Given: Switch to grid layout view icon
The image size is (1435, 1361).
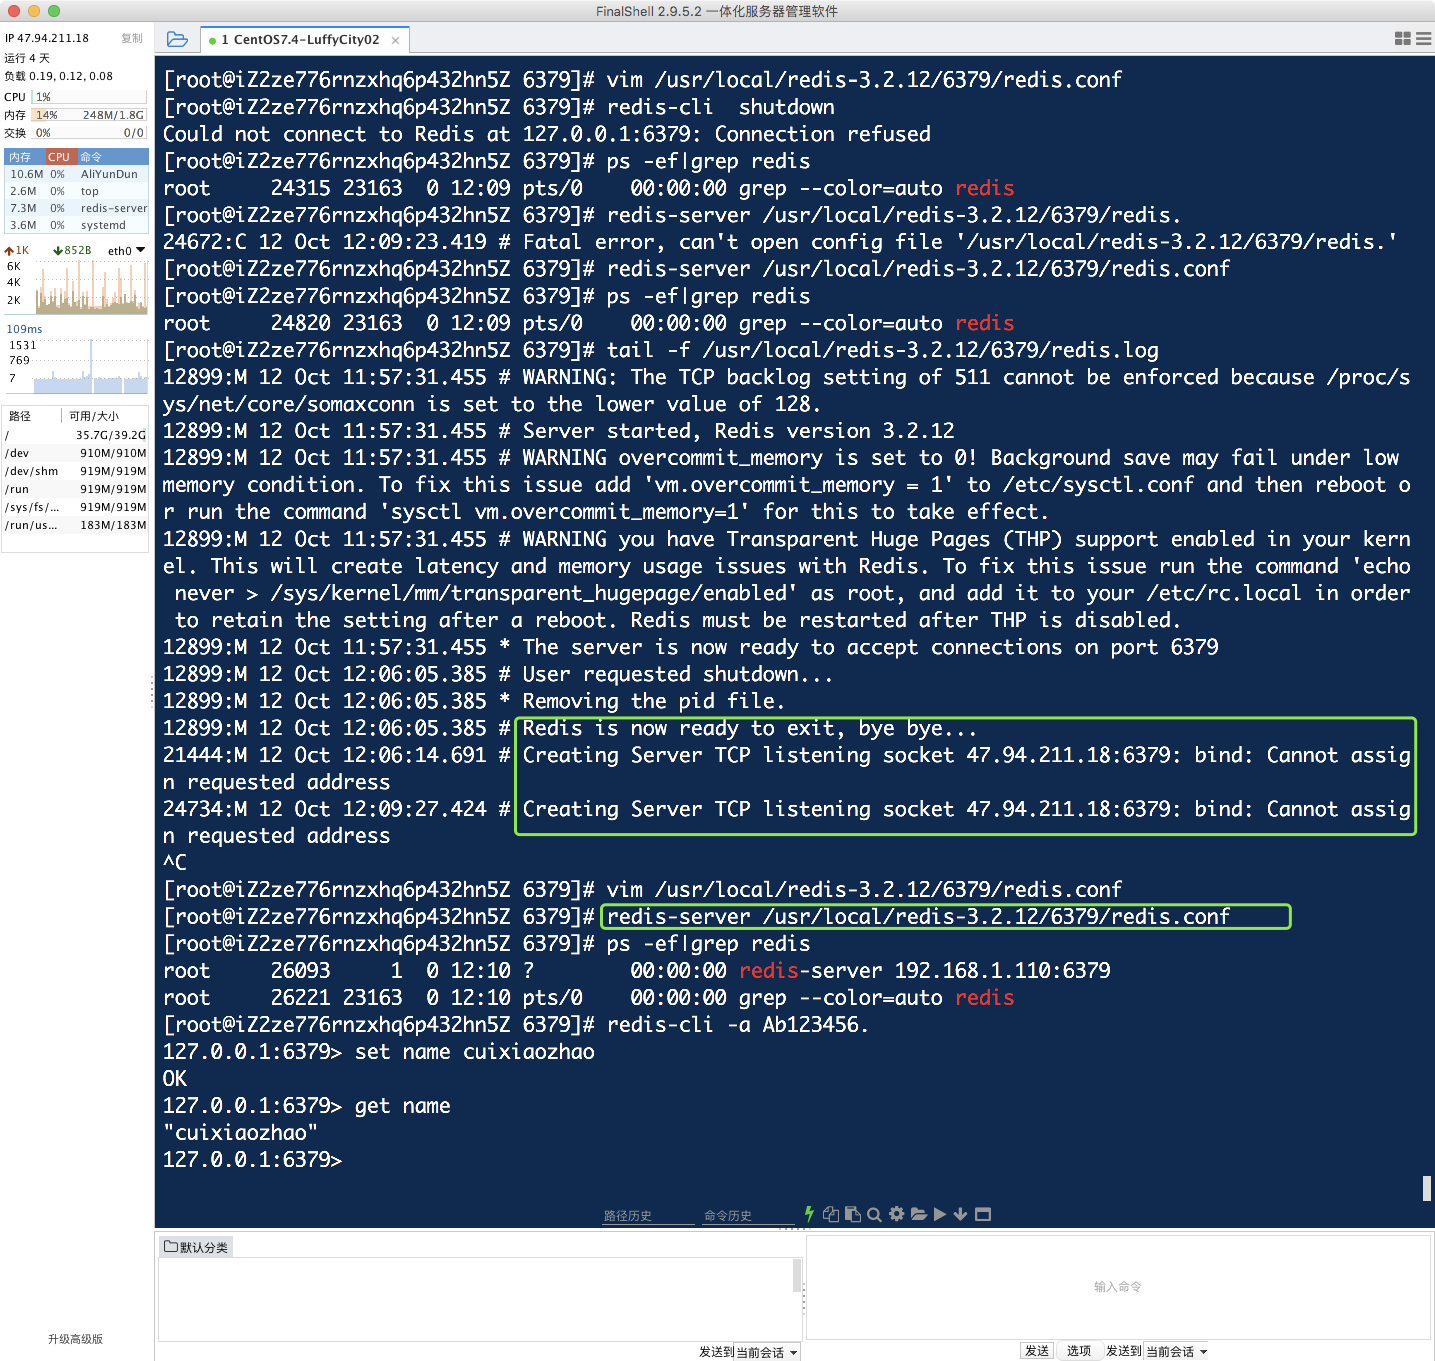Looking at the screenshot, I should tap(1403, 38).
